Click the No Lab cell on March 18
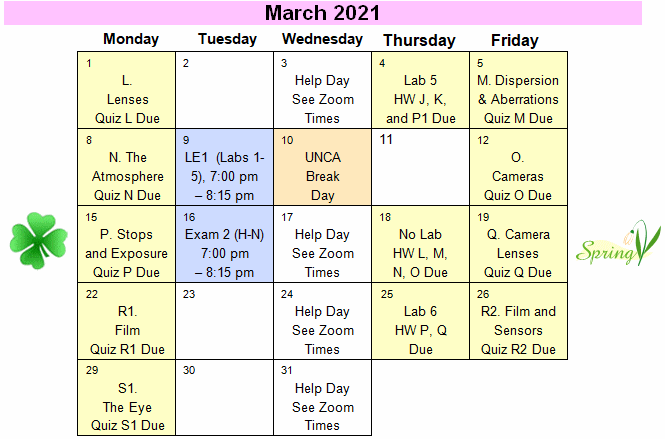 [x=420, y=244]
